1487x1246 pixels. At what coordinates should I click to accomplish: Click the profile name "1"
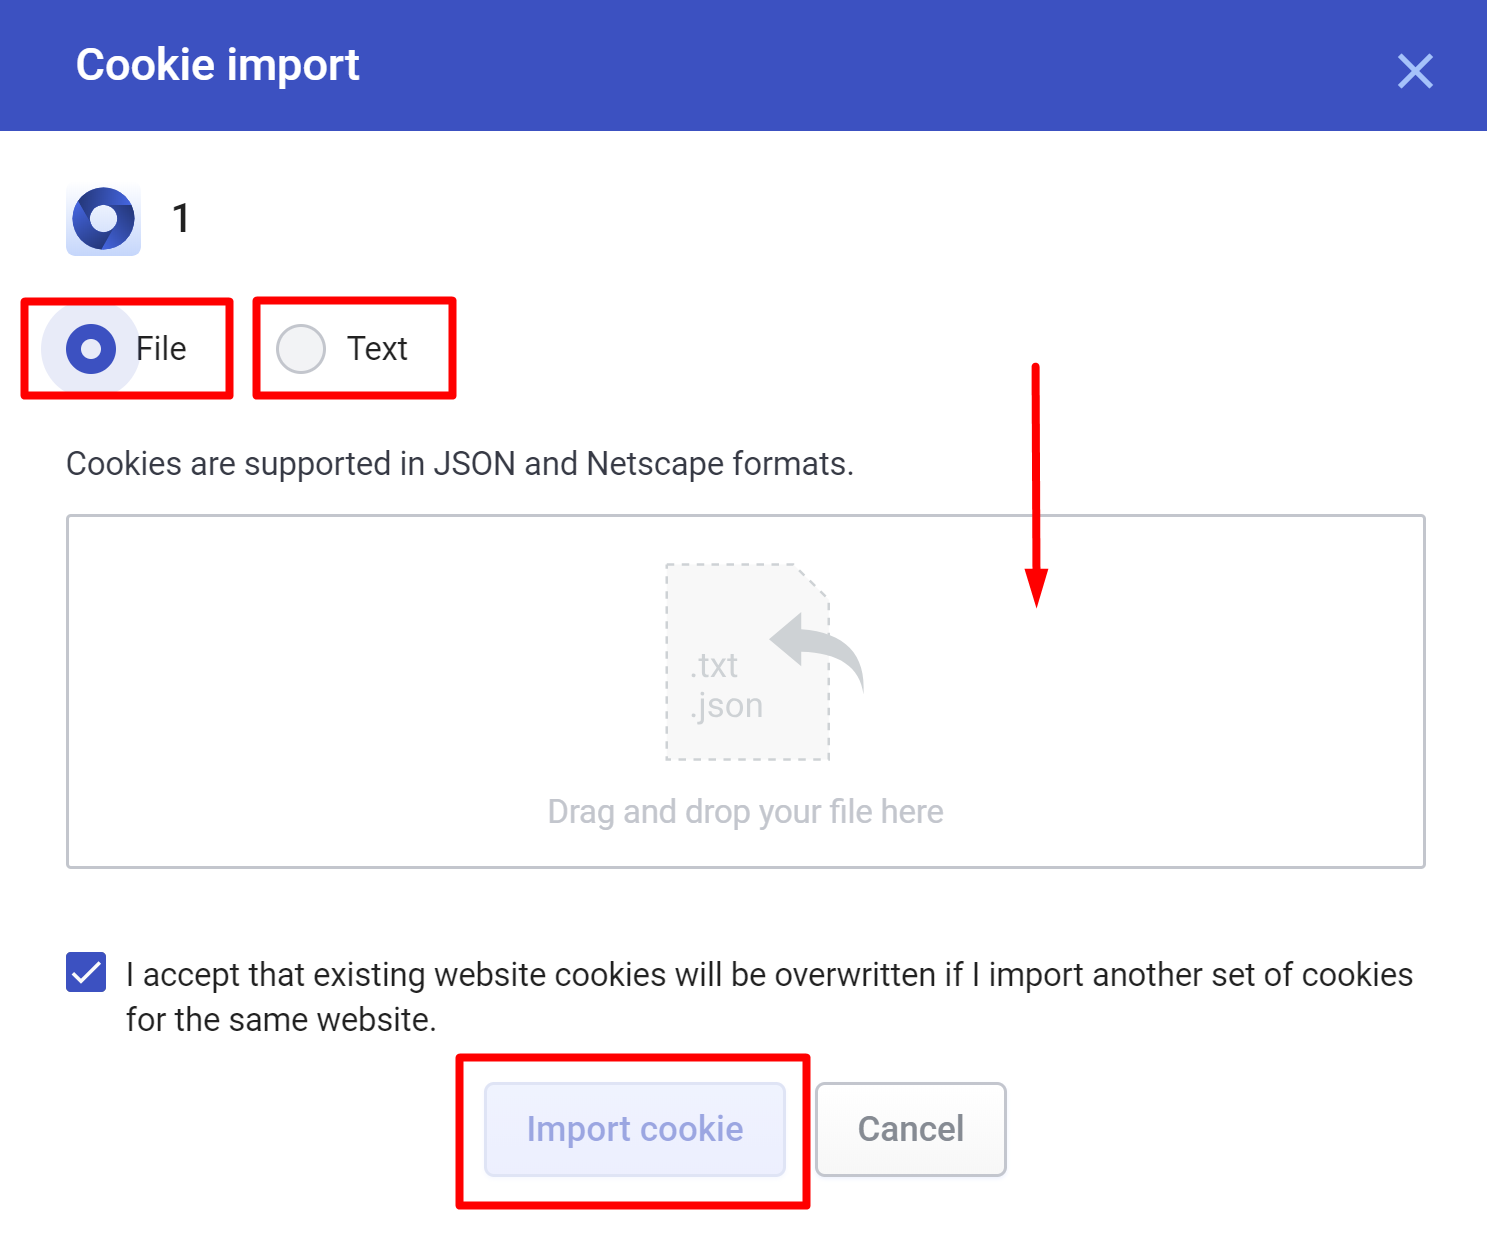[x=181, y=218]
